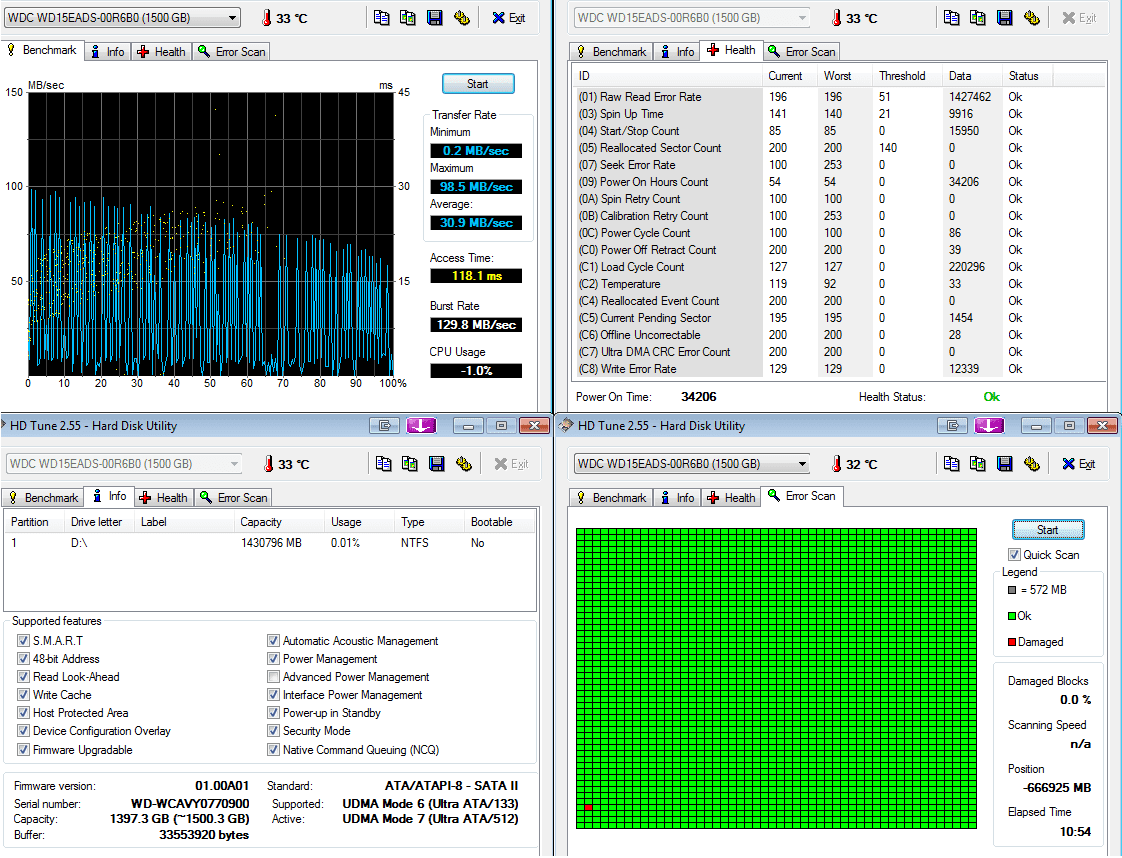Screen dimensions: 1122x858
Task: Select partition 1 row D:\
Action: 269,543
